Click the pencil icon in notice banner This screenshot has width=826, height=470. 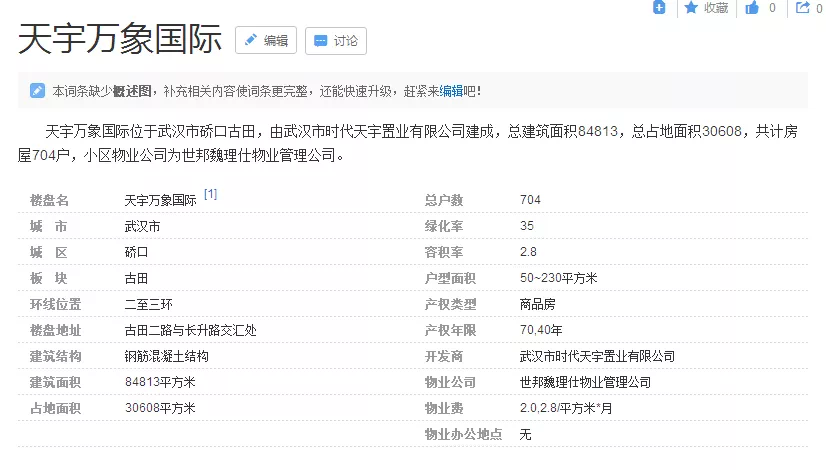[37, 91]
